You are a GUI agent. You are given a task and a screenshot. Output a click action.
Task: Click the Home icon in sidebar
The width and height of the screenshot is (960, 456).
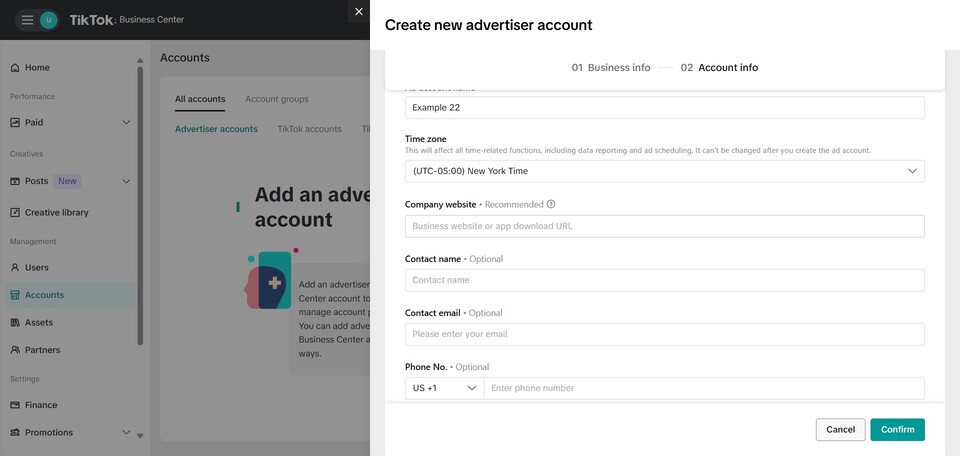15,68
